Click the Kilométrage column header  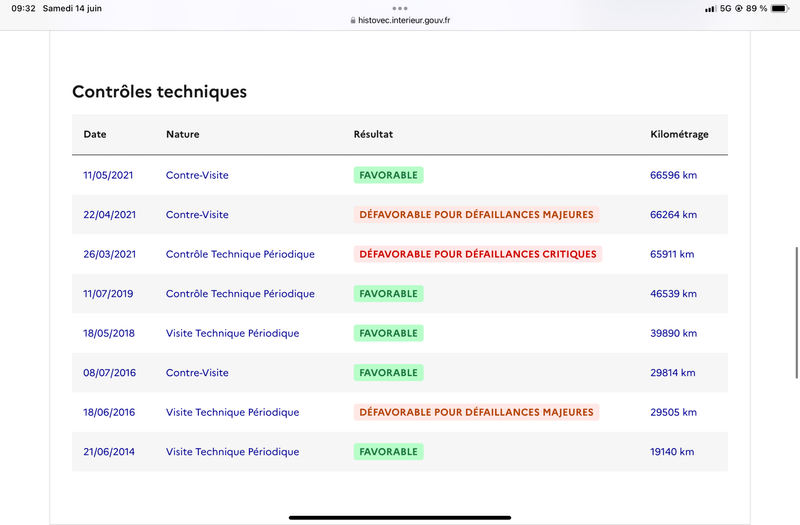(679, 134)
